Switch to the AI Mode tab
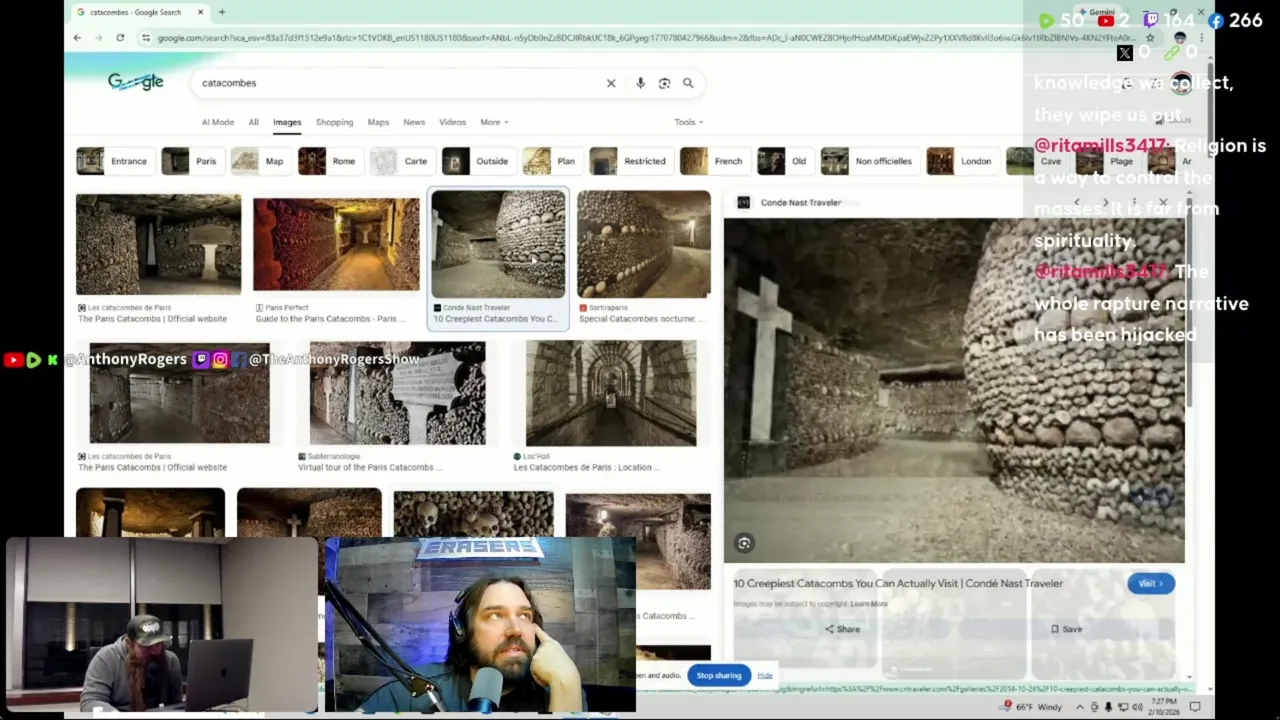The height and width of the screenshot is (720, 1280). tap(217, 122)
